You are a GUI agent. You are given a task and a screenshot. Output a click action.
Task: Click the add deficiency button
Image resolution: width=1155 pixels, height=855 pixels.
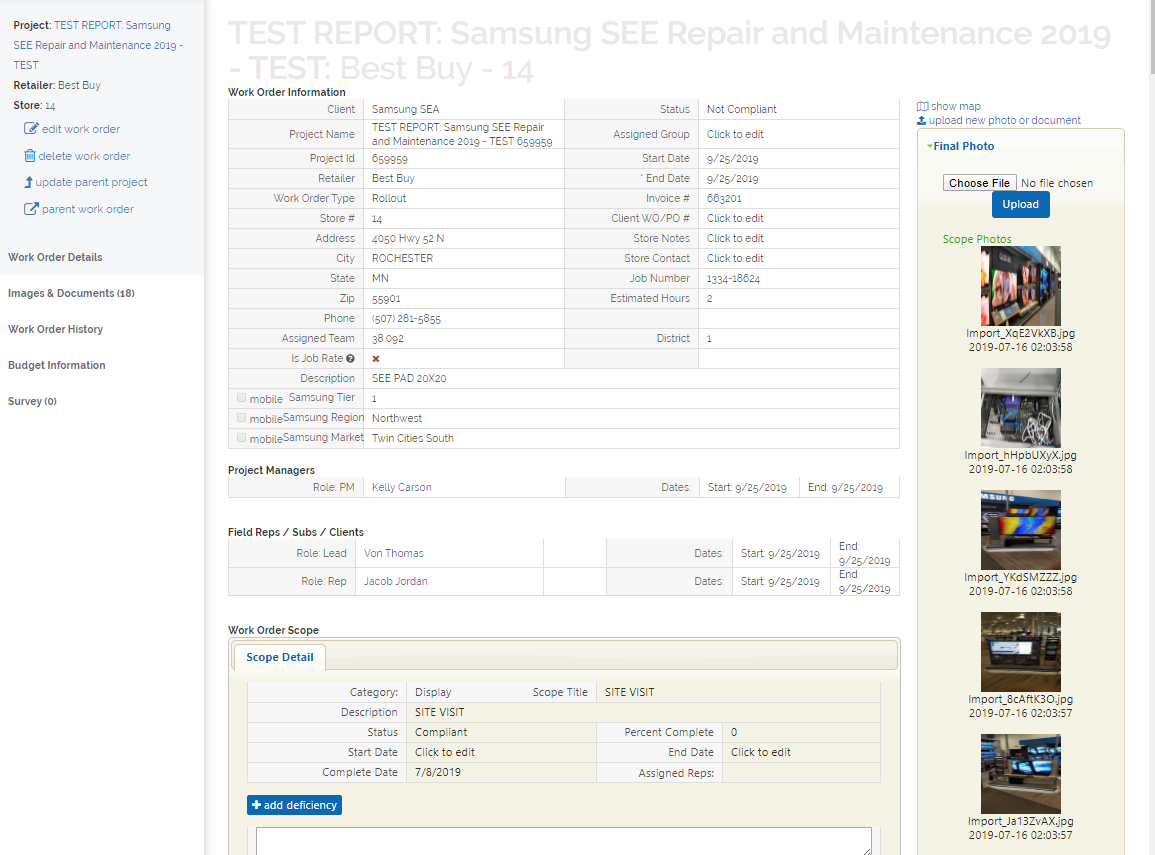294,805
